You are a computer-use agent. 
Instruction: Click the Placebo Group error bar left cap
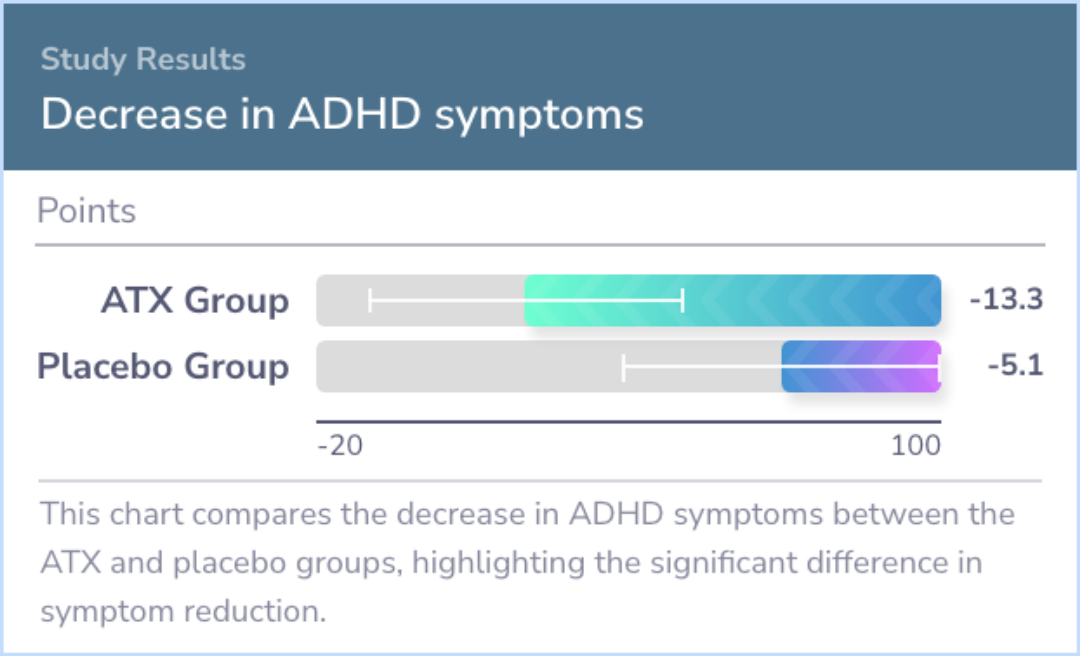623,368
